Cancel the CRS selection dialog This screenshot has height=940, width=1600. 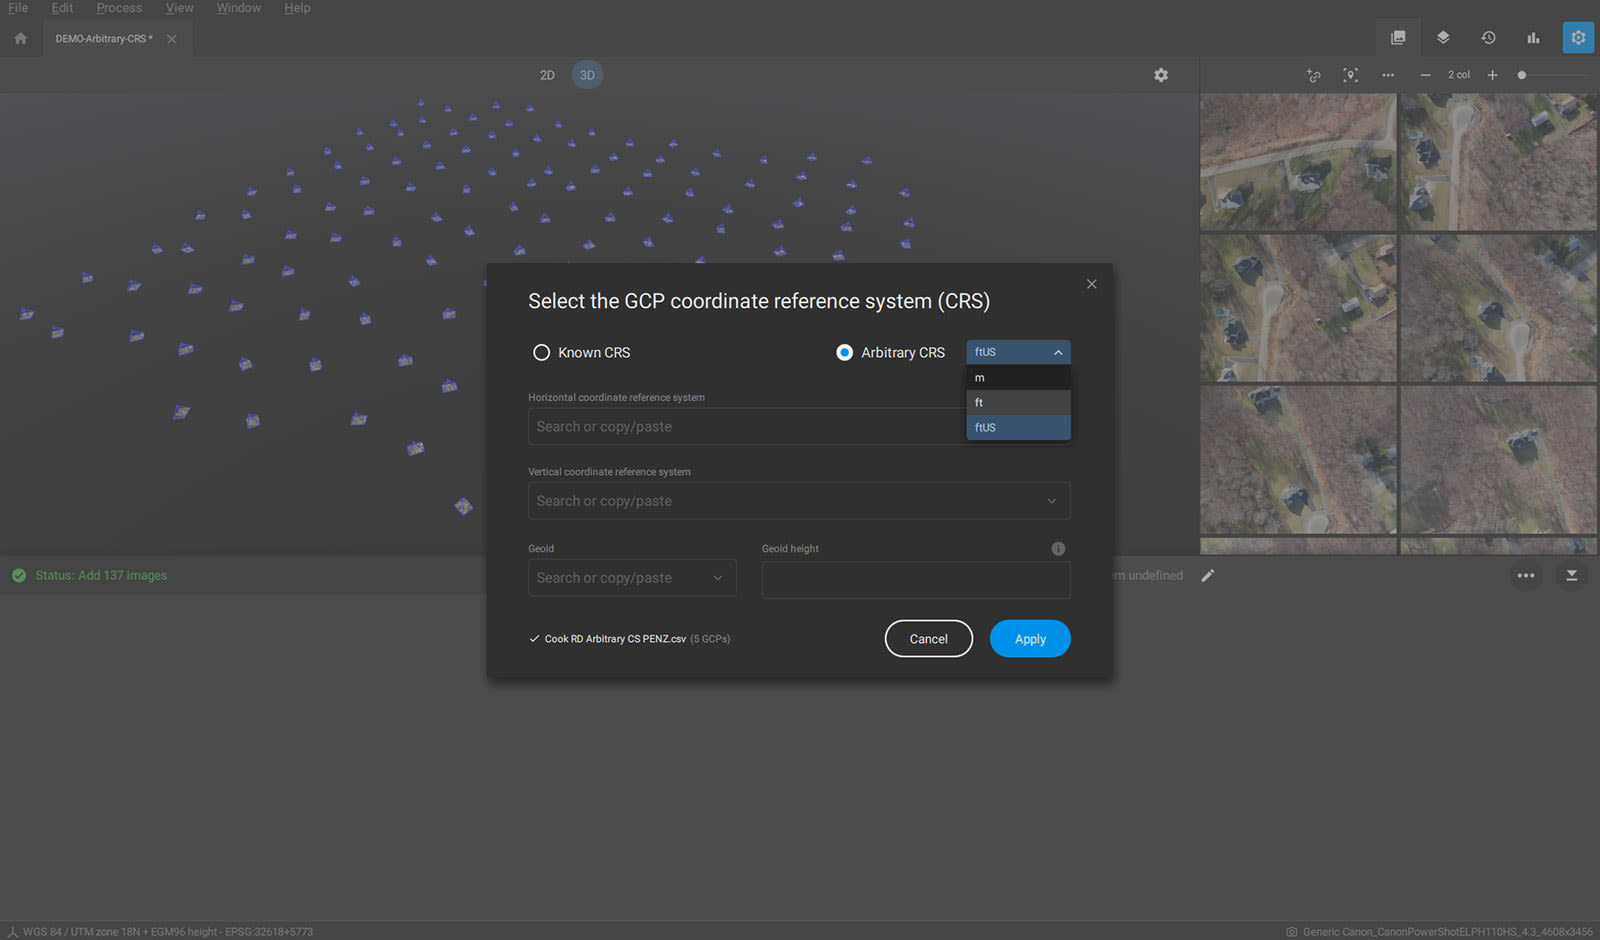(x=928, y=638)
